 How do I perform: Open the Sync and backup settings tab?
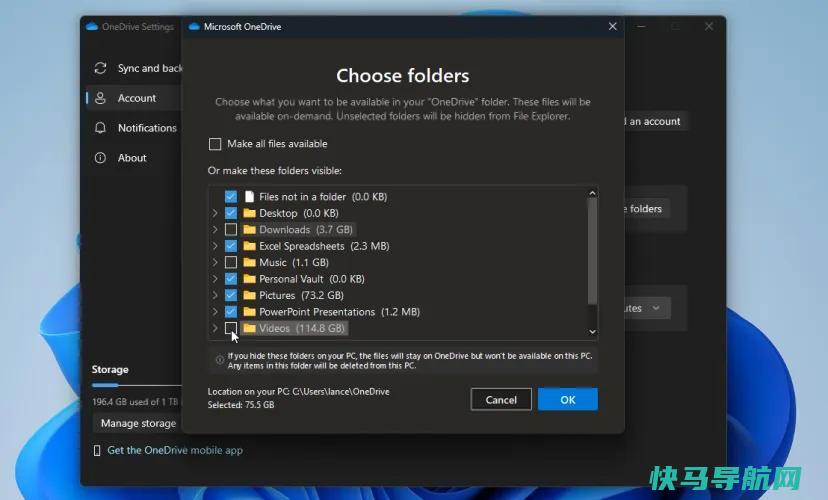(x=135, y=68)
